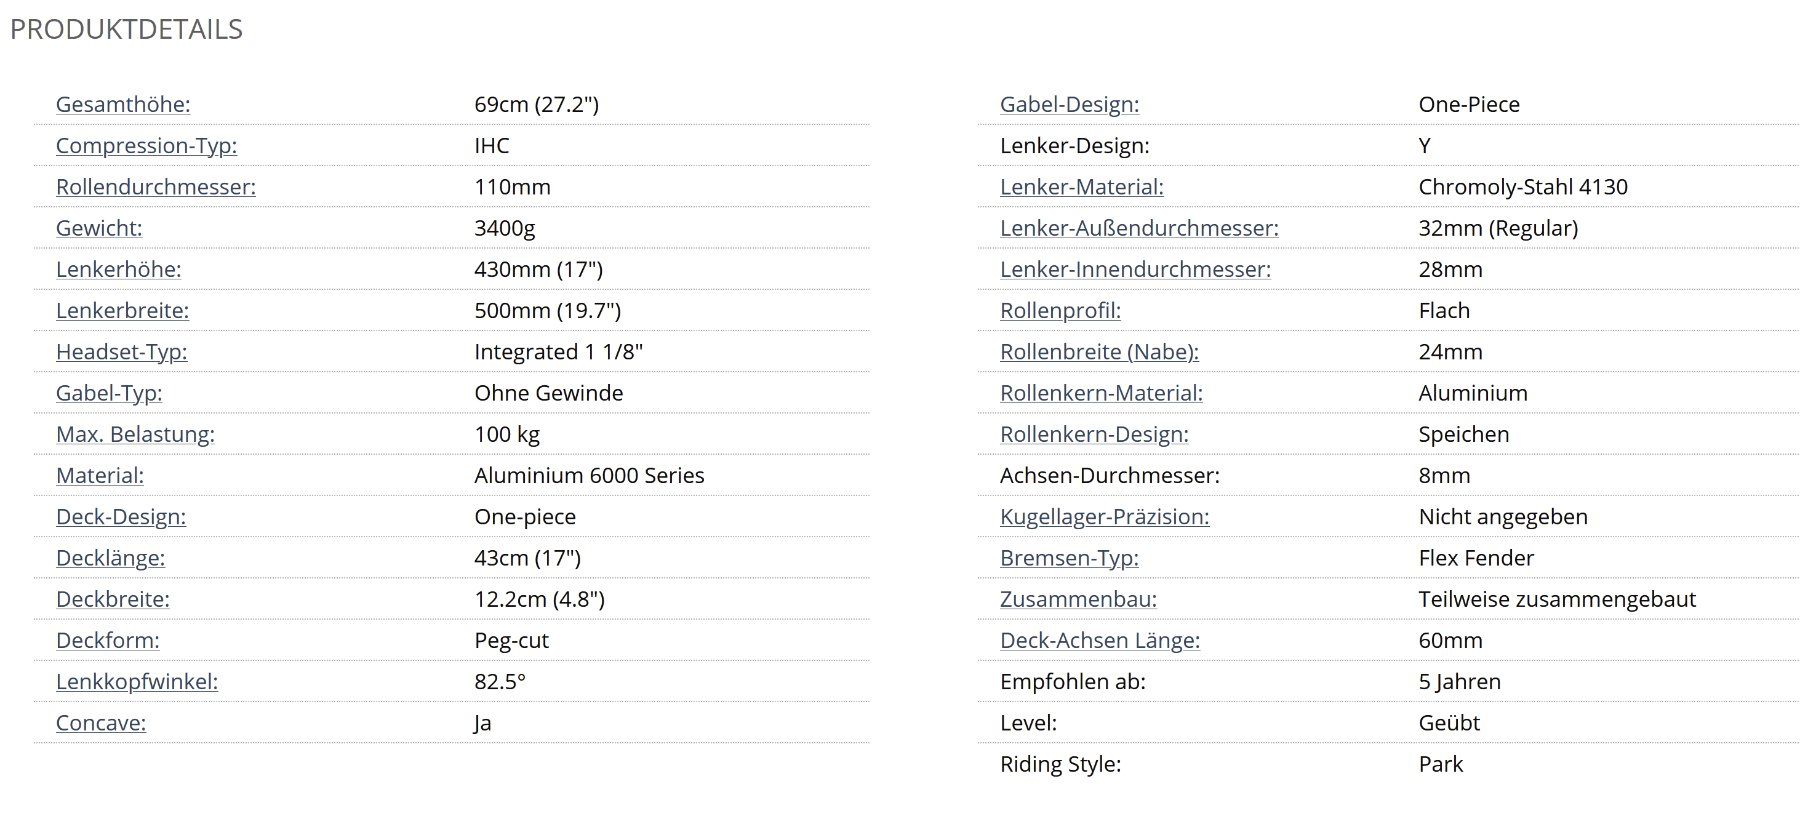Click the Deck-Achsen Länge link

1100,640
